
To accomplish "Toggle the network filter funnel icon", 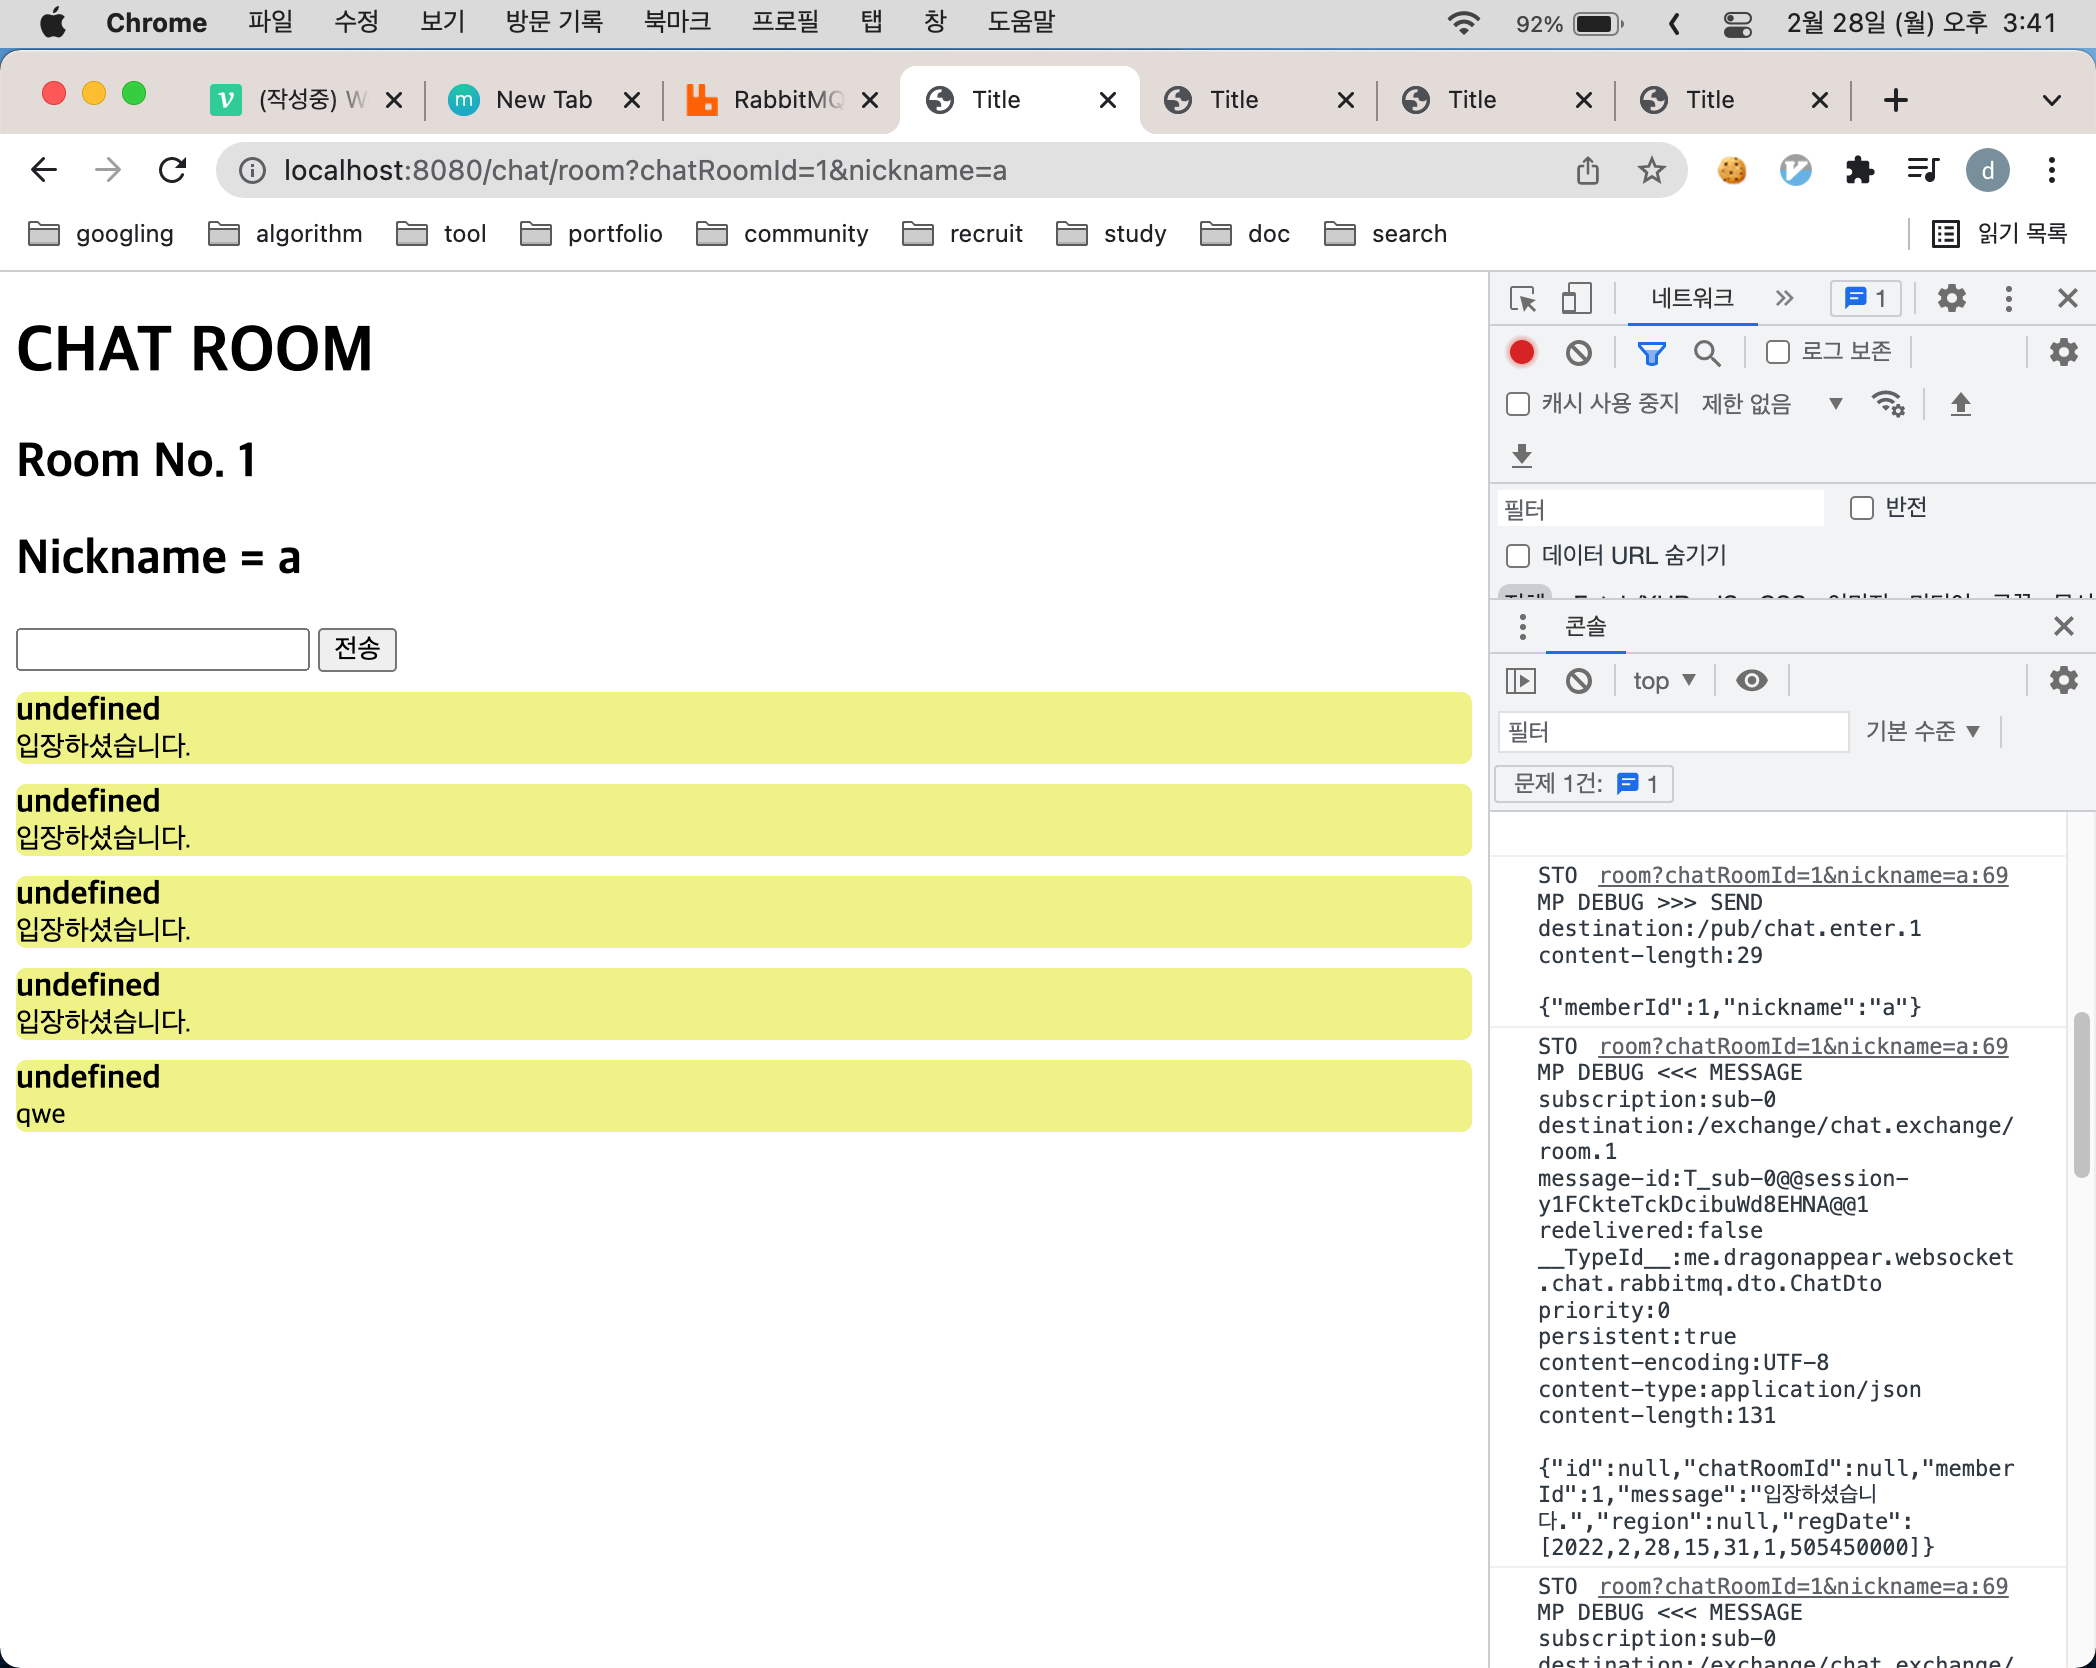I will 1651,352.
